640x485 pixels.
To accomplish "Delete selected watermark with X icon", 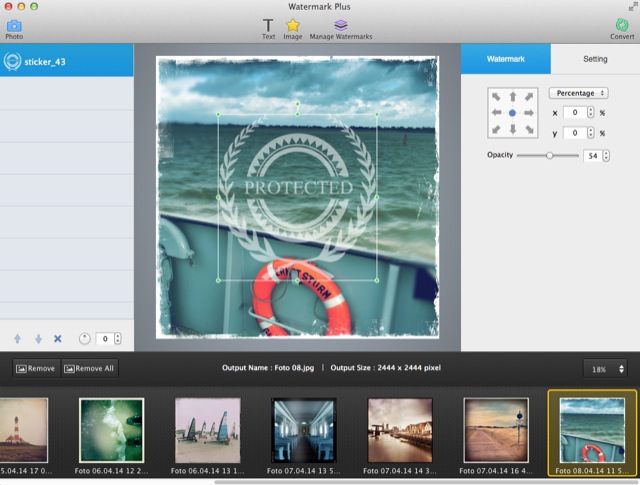I will (58, 338).
